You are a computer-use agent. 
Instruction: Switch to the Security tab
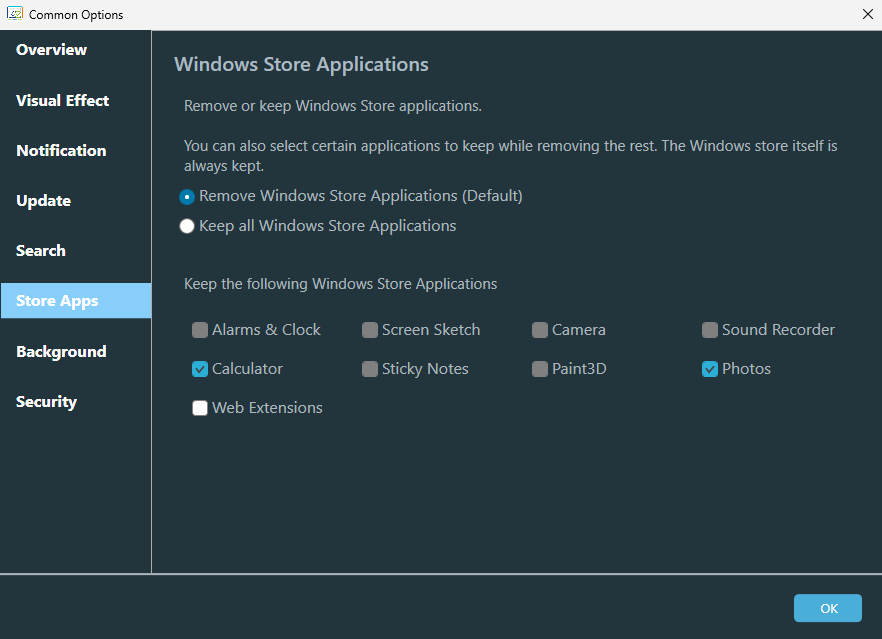point(46,402)
